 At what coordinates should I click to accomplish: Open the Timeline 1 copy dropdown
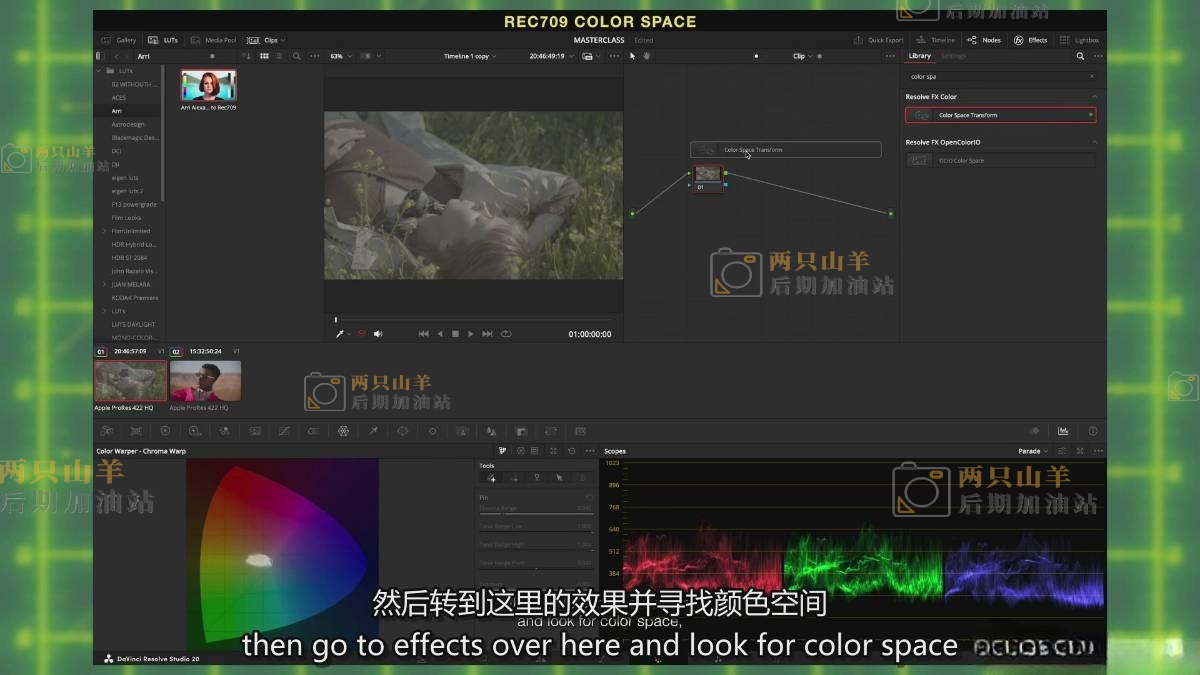(470, 56)
